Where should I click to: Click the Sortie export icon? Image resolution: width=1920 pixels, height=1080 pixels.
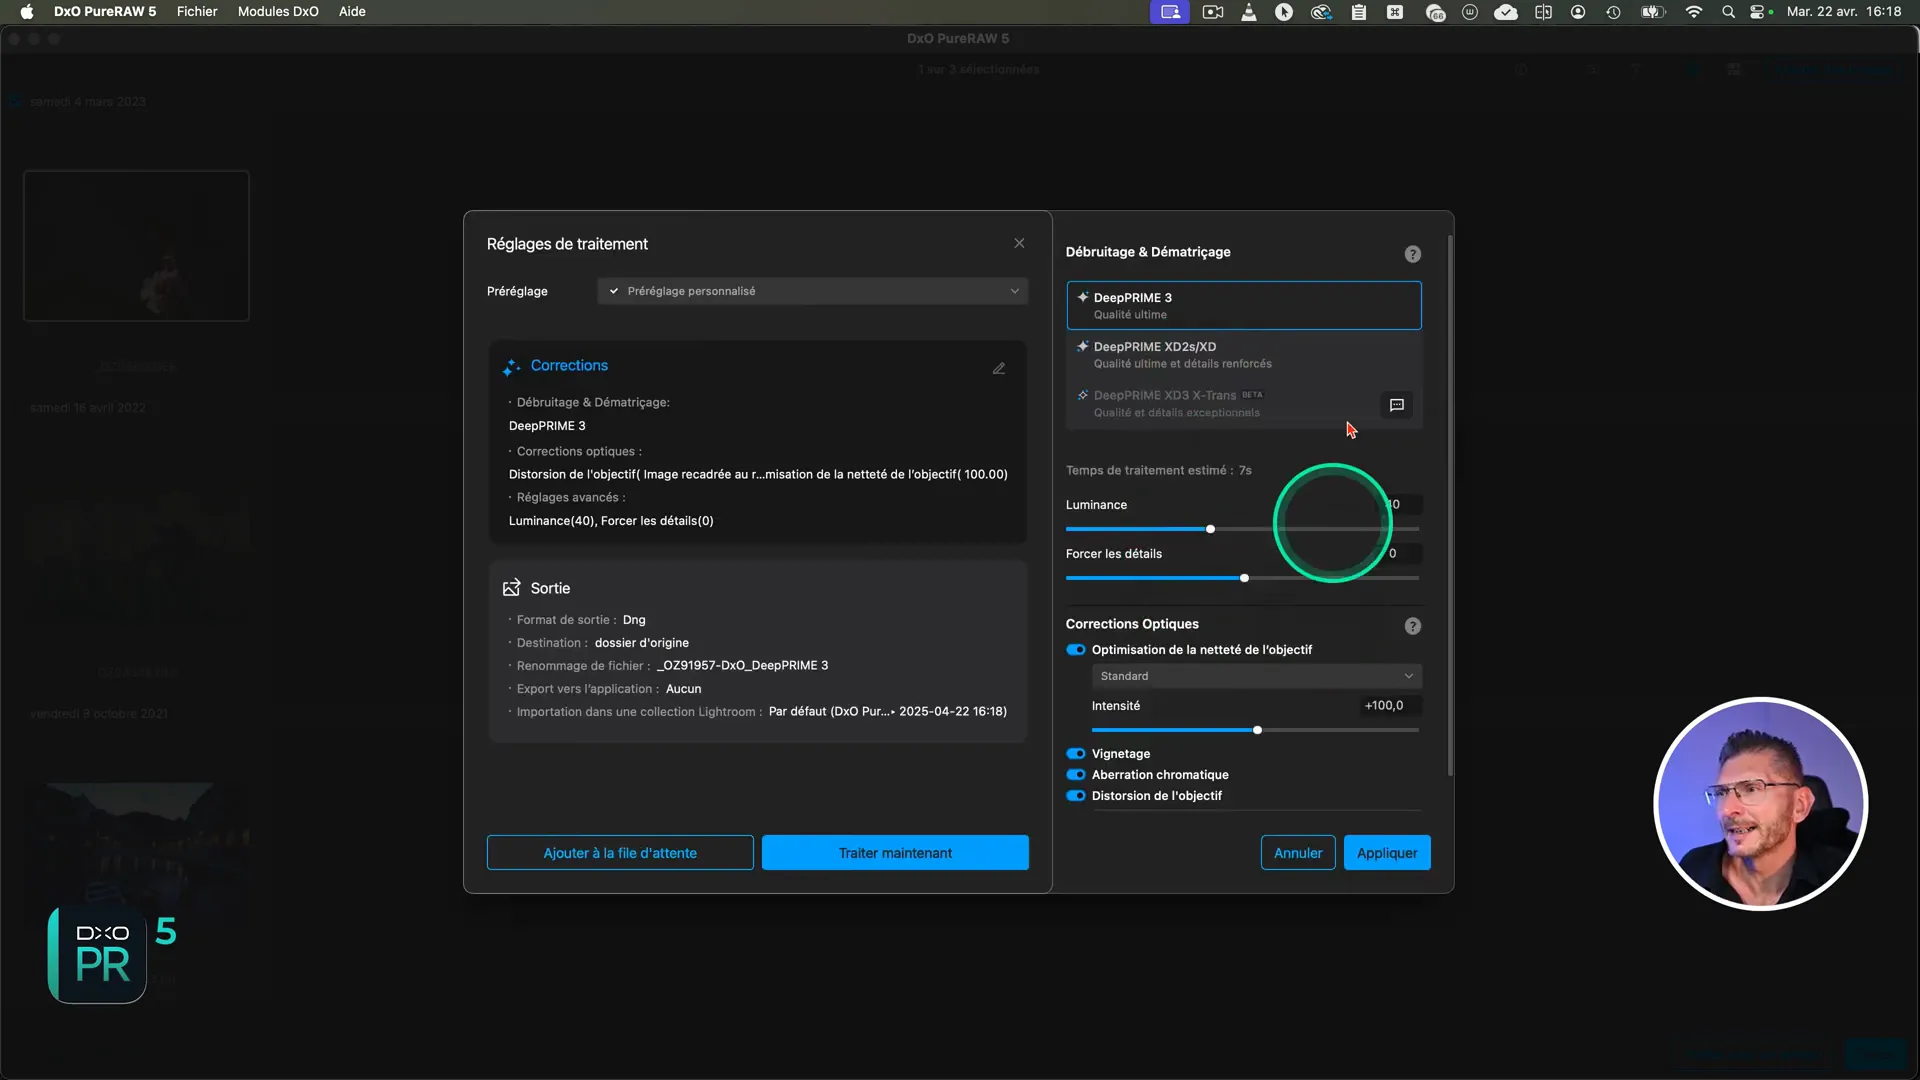tap(511, 588)
